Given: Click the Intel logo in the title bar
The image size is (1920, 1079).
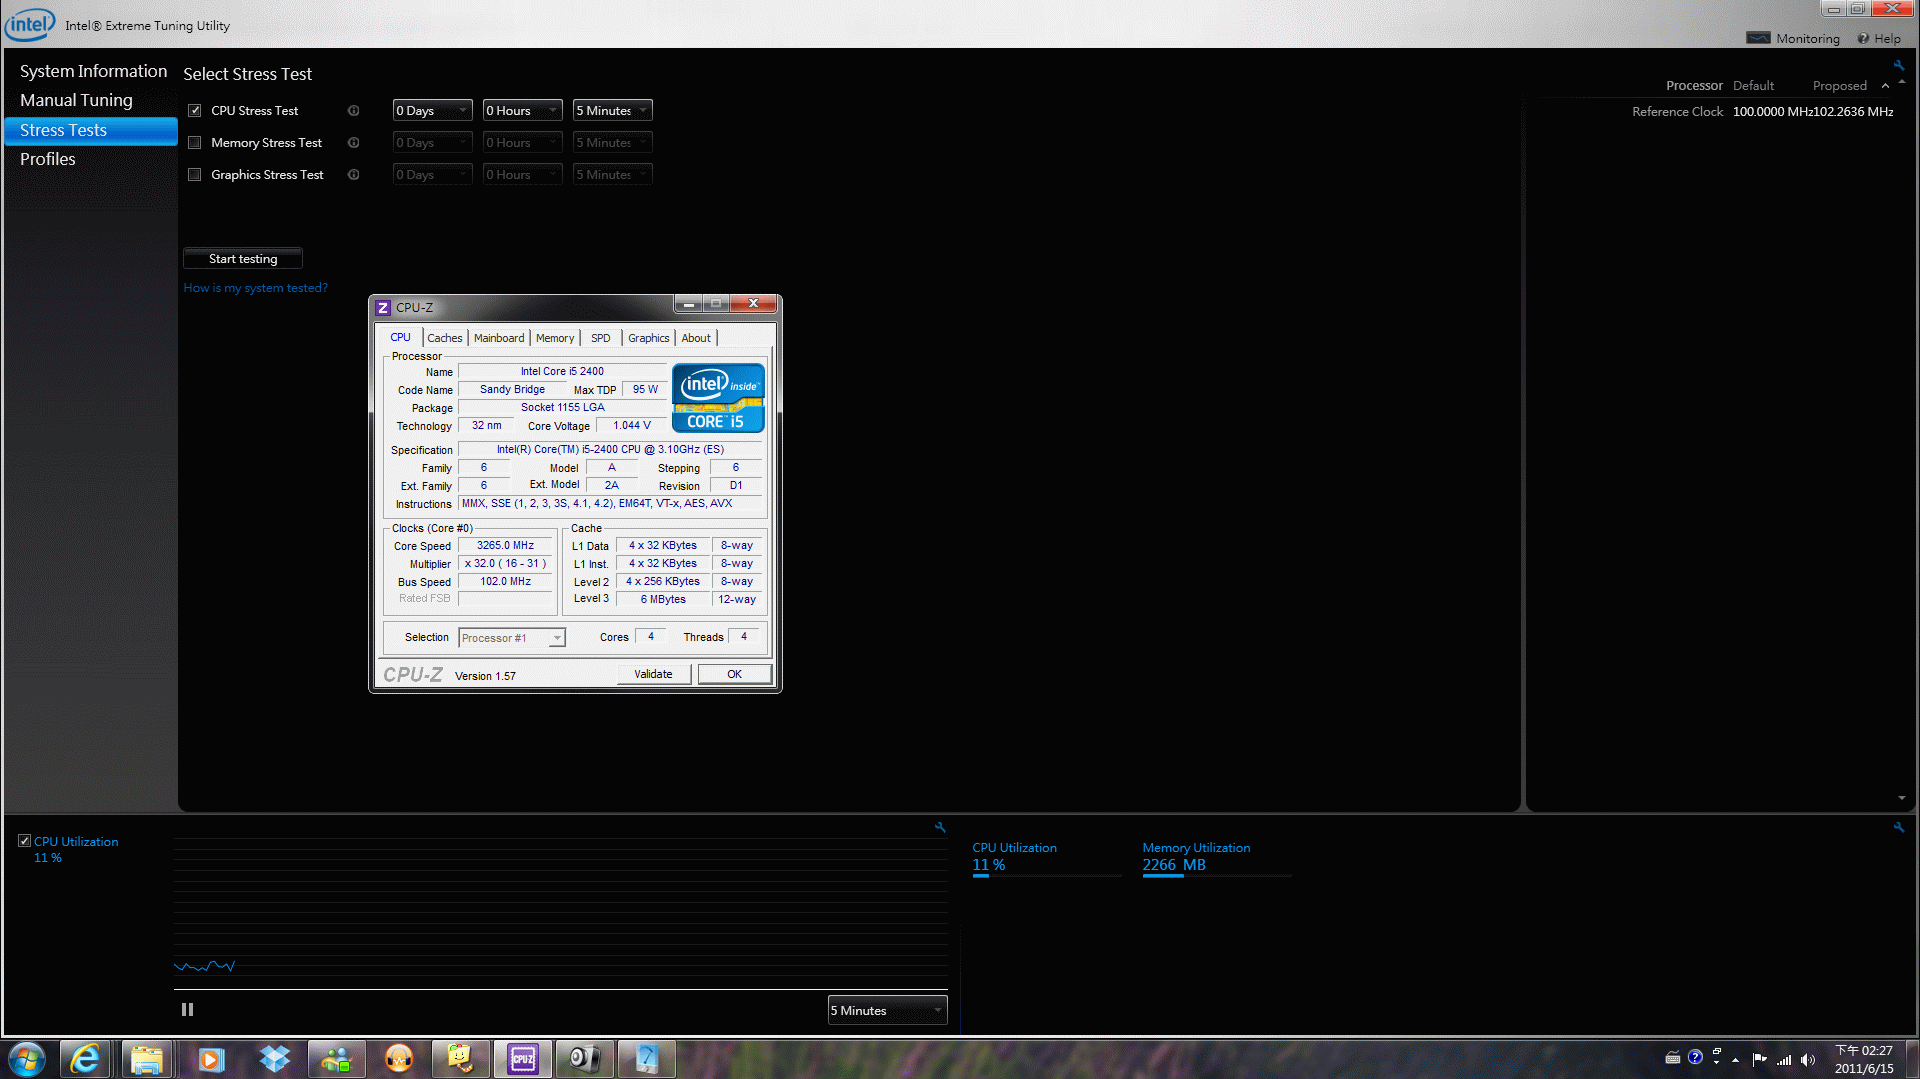Looking at the screenshot, I should [x=30, y=24].
